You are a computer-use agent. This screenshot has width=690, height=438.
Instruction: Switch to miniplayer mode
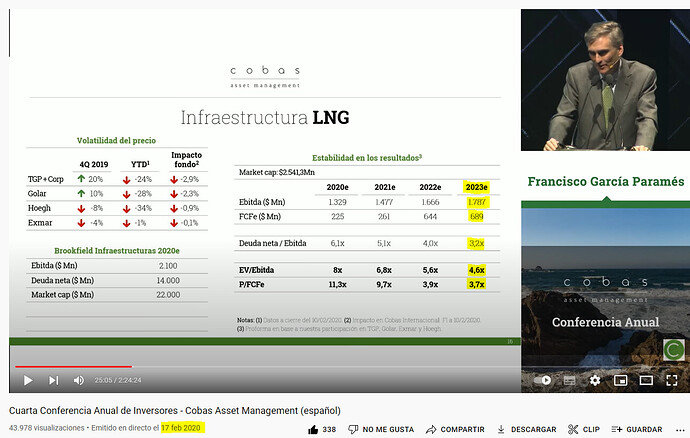(x=620, y=380)
